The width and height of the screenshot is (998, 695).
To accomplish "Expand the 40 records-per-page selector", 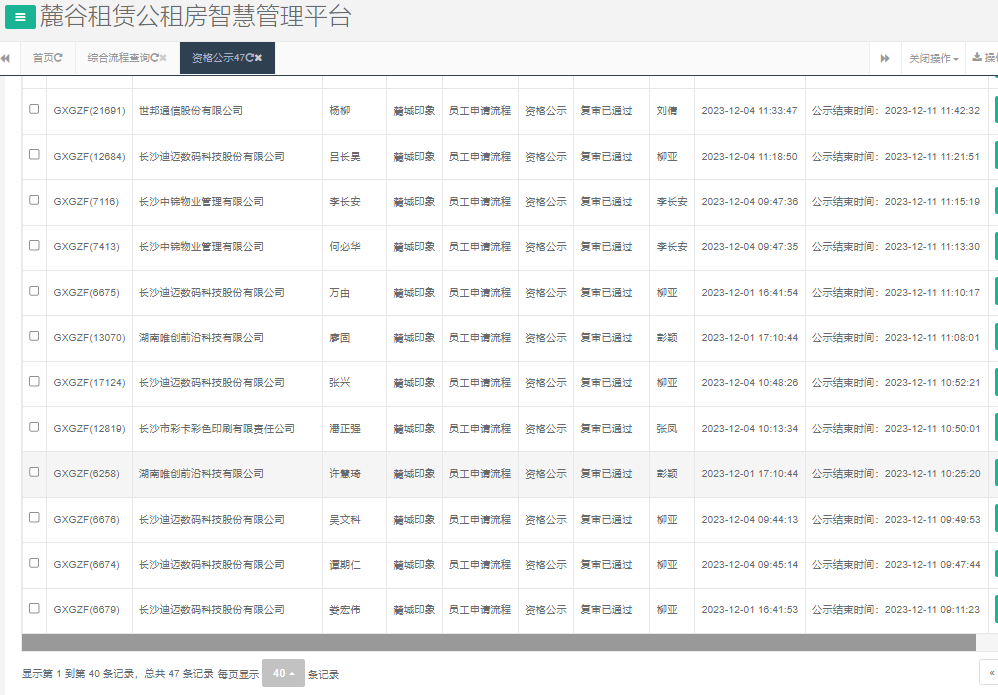I will 283,674.
